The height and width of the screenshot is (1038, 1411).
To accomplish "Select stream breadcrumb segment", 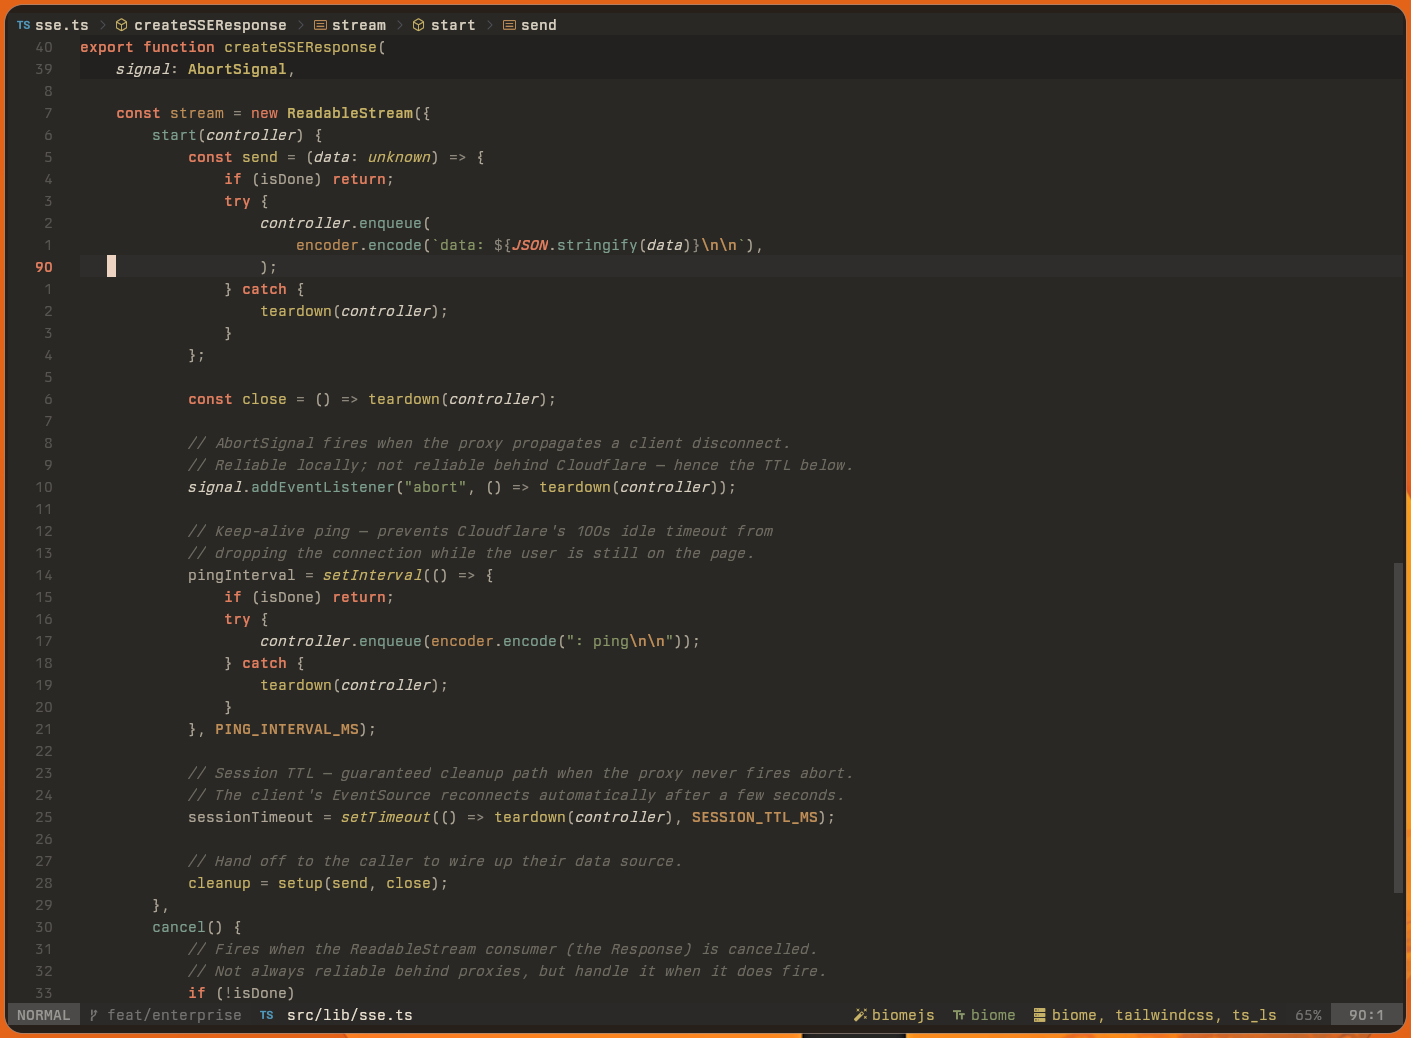I will (x=359, y=25).
